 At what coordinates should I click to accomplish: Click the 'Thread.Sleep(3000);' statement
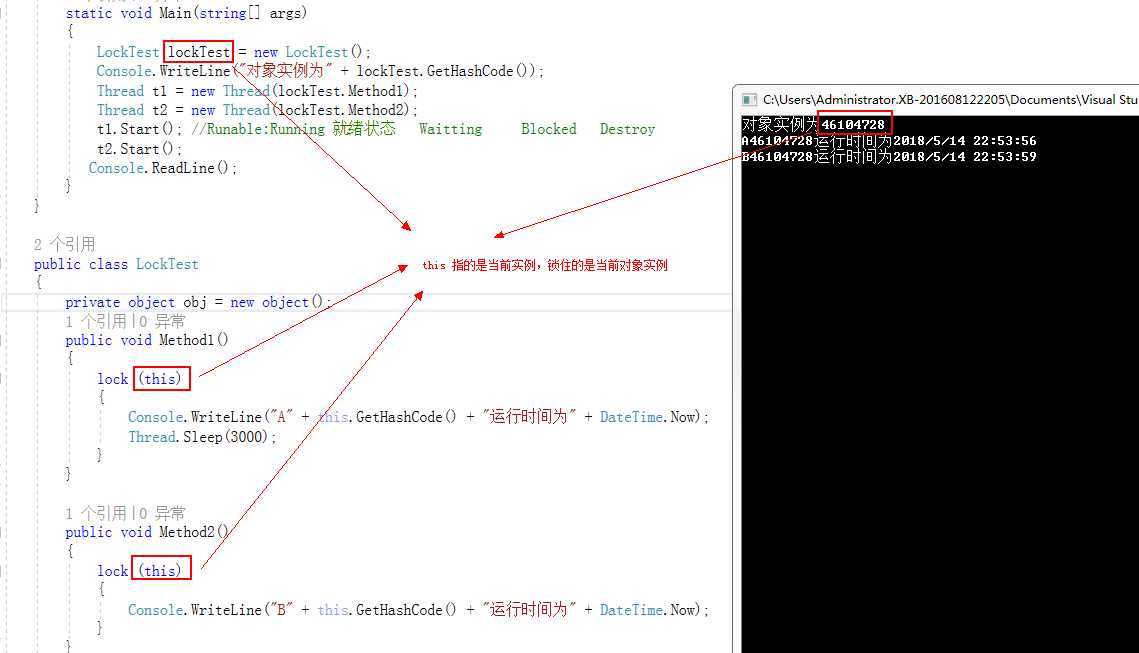pyautogui.click(x=202, y=437)
